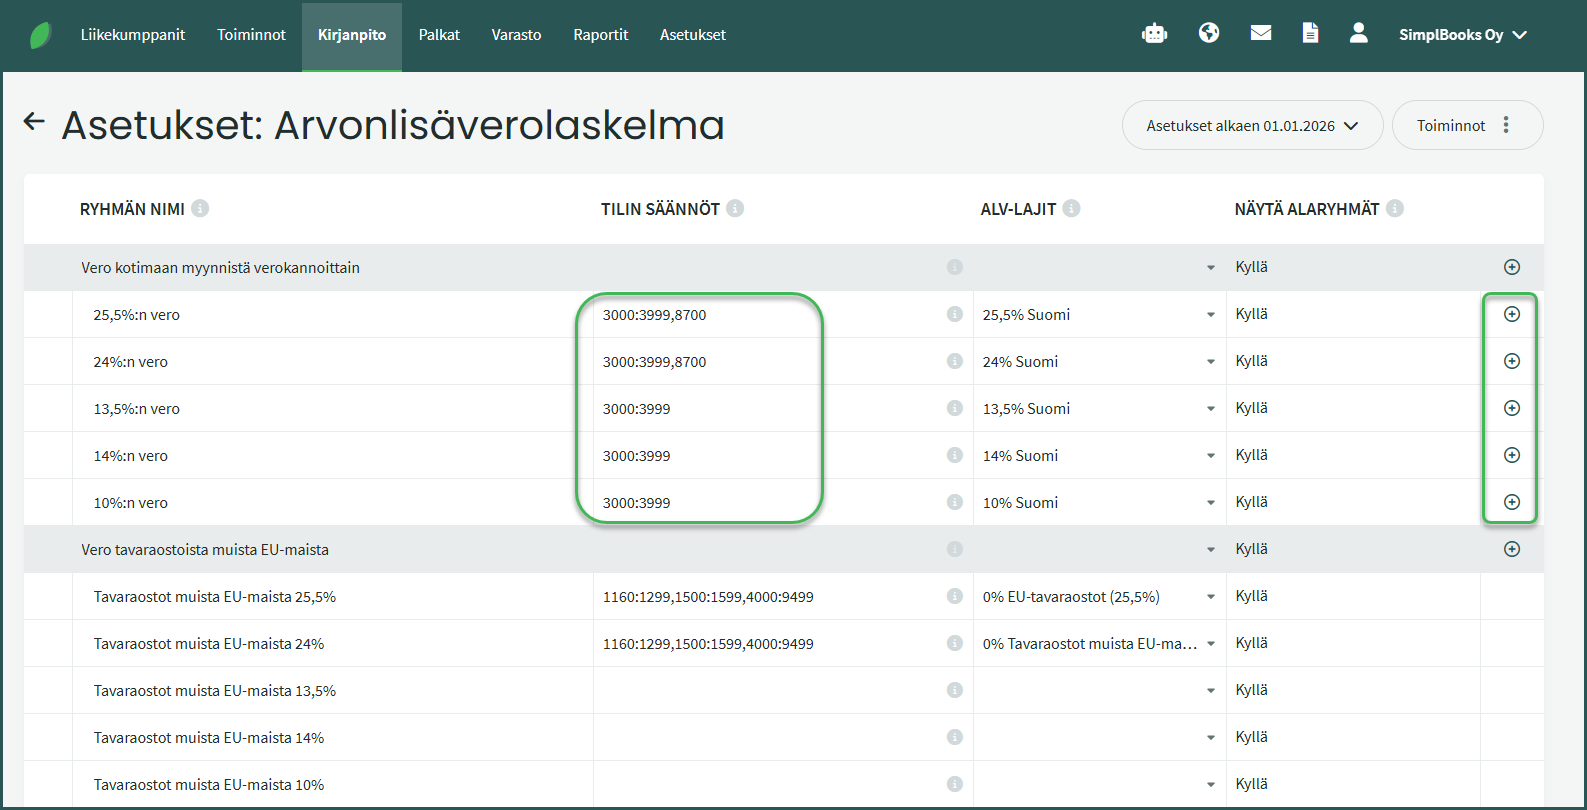The height and width of the screenshot is (810, 1587).
Task: Expand the Asetukset alkaen 01.01.2026 dropdown
Action: point(1252,126)
